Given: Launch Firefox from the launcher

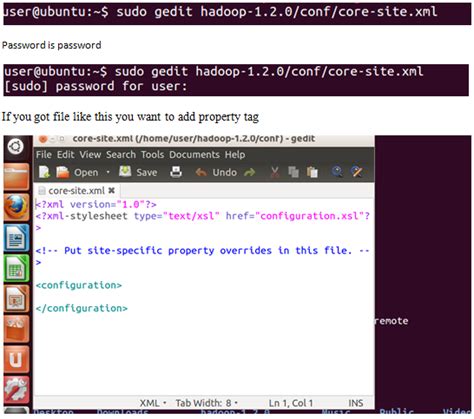Looking at the screenshot, I should tap(16, 207).
